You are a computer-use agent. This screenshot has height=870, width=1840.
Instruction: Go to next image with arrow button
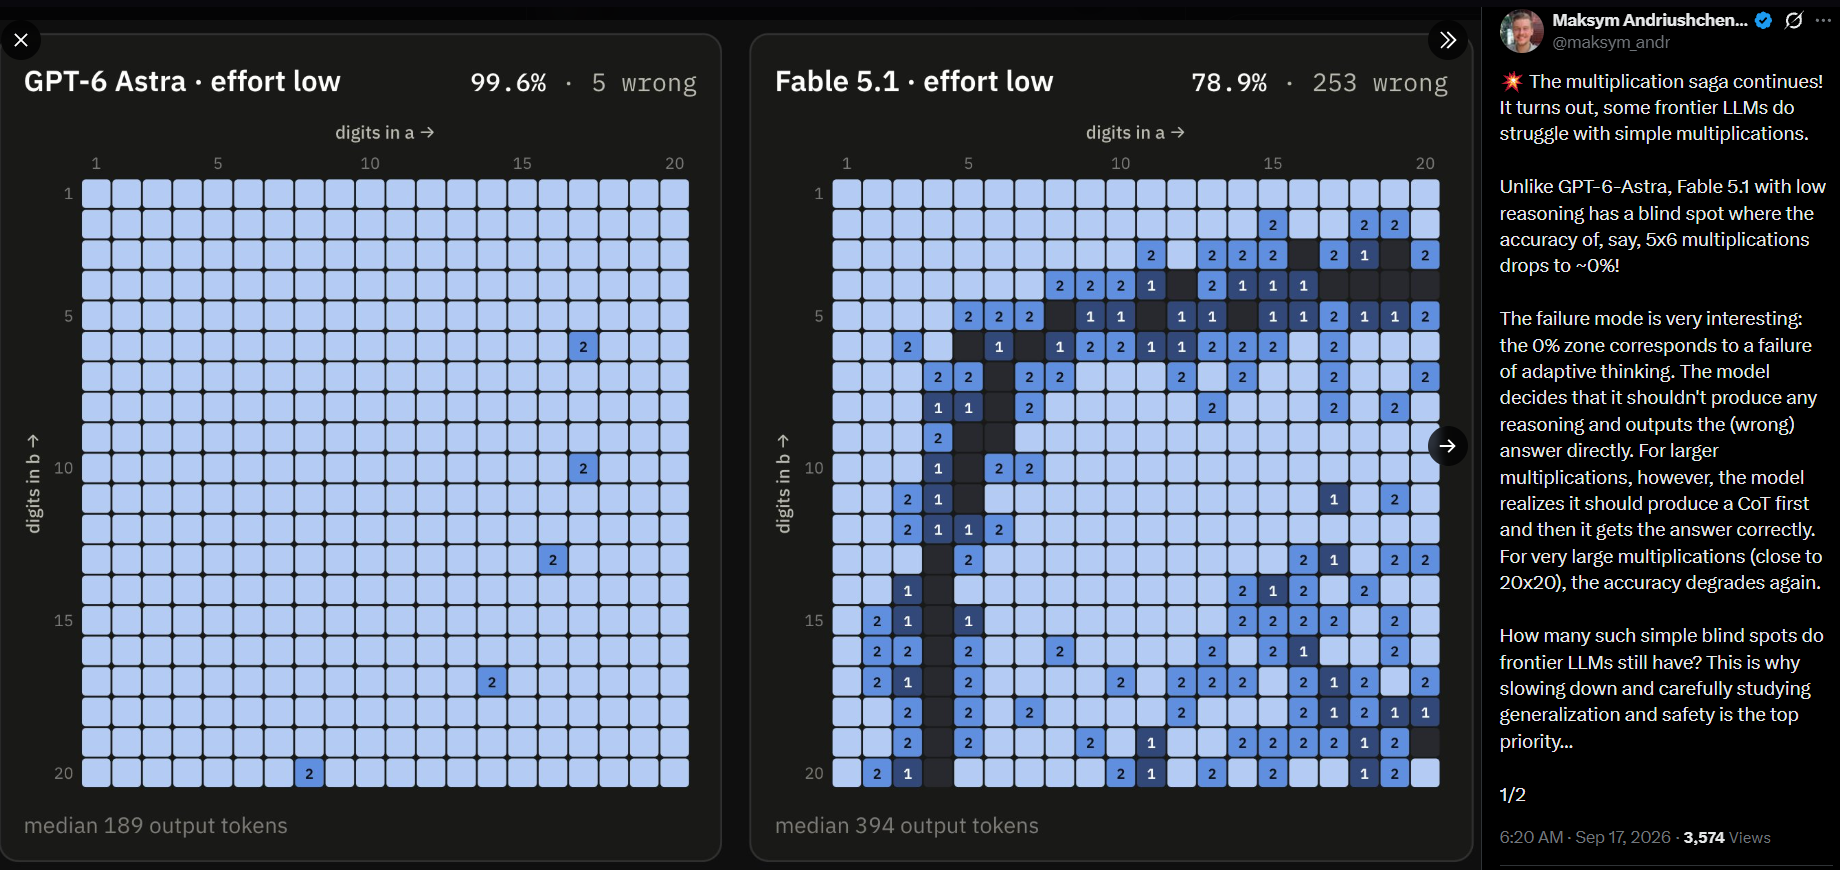point(1447,446)
